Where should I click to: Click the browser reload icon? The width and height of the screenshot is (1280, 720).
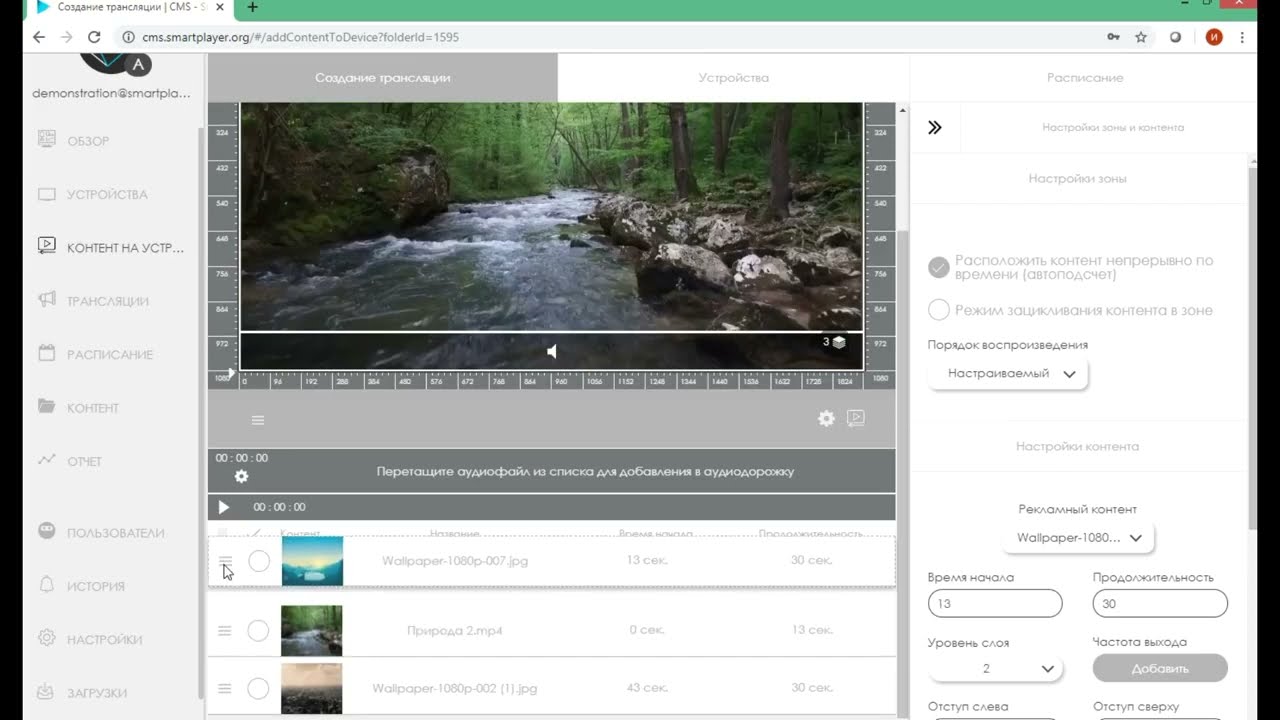(94, 37)
